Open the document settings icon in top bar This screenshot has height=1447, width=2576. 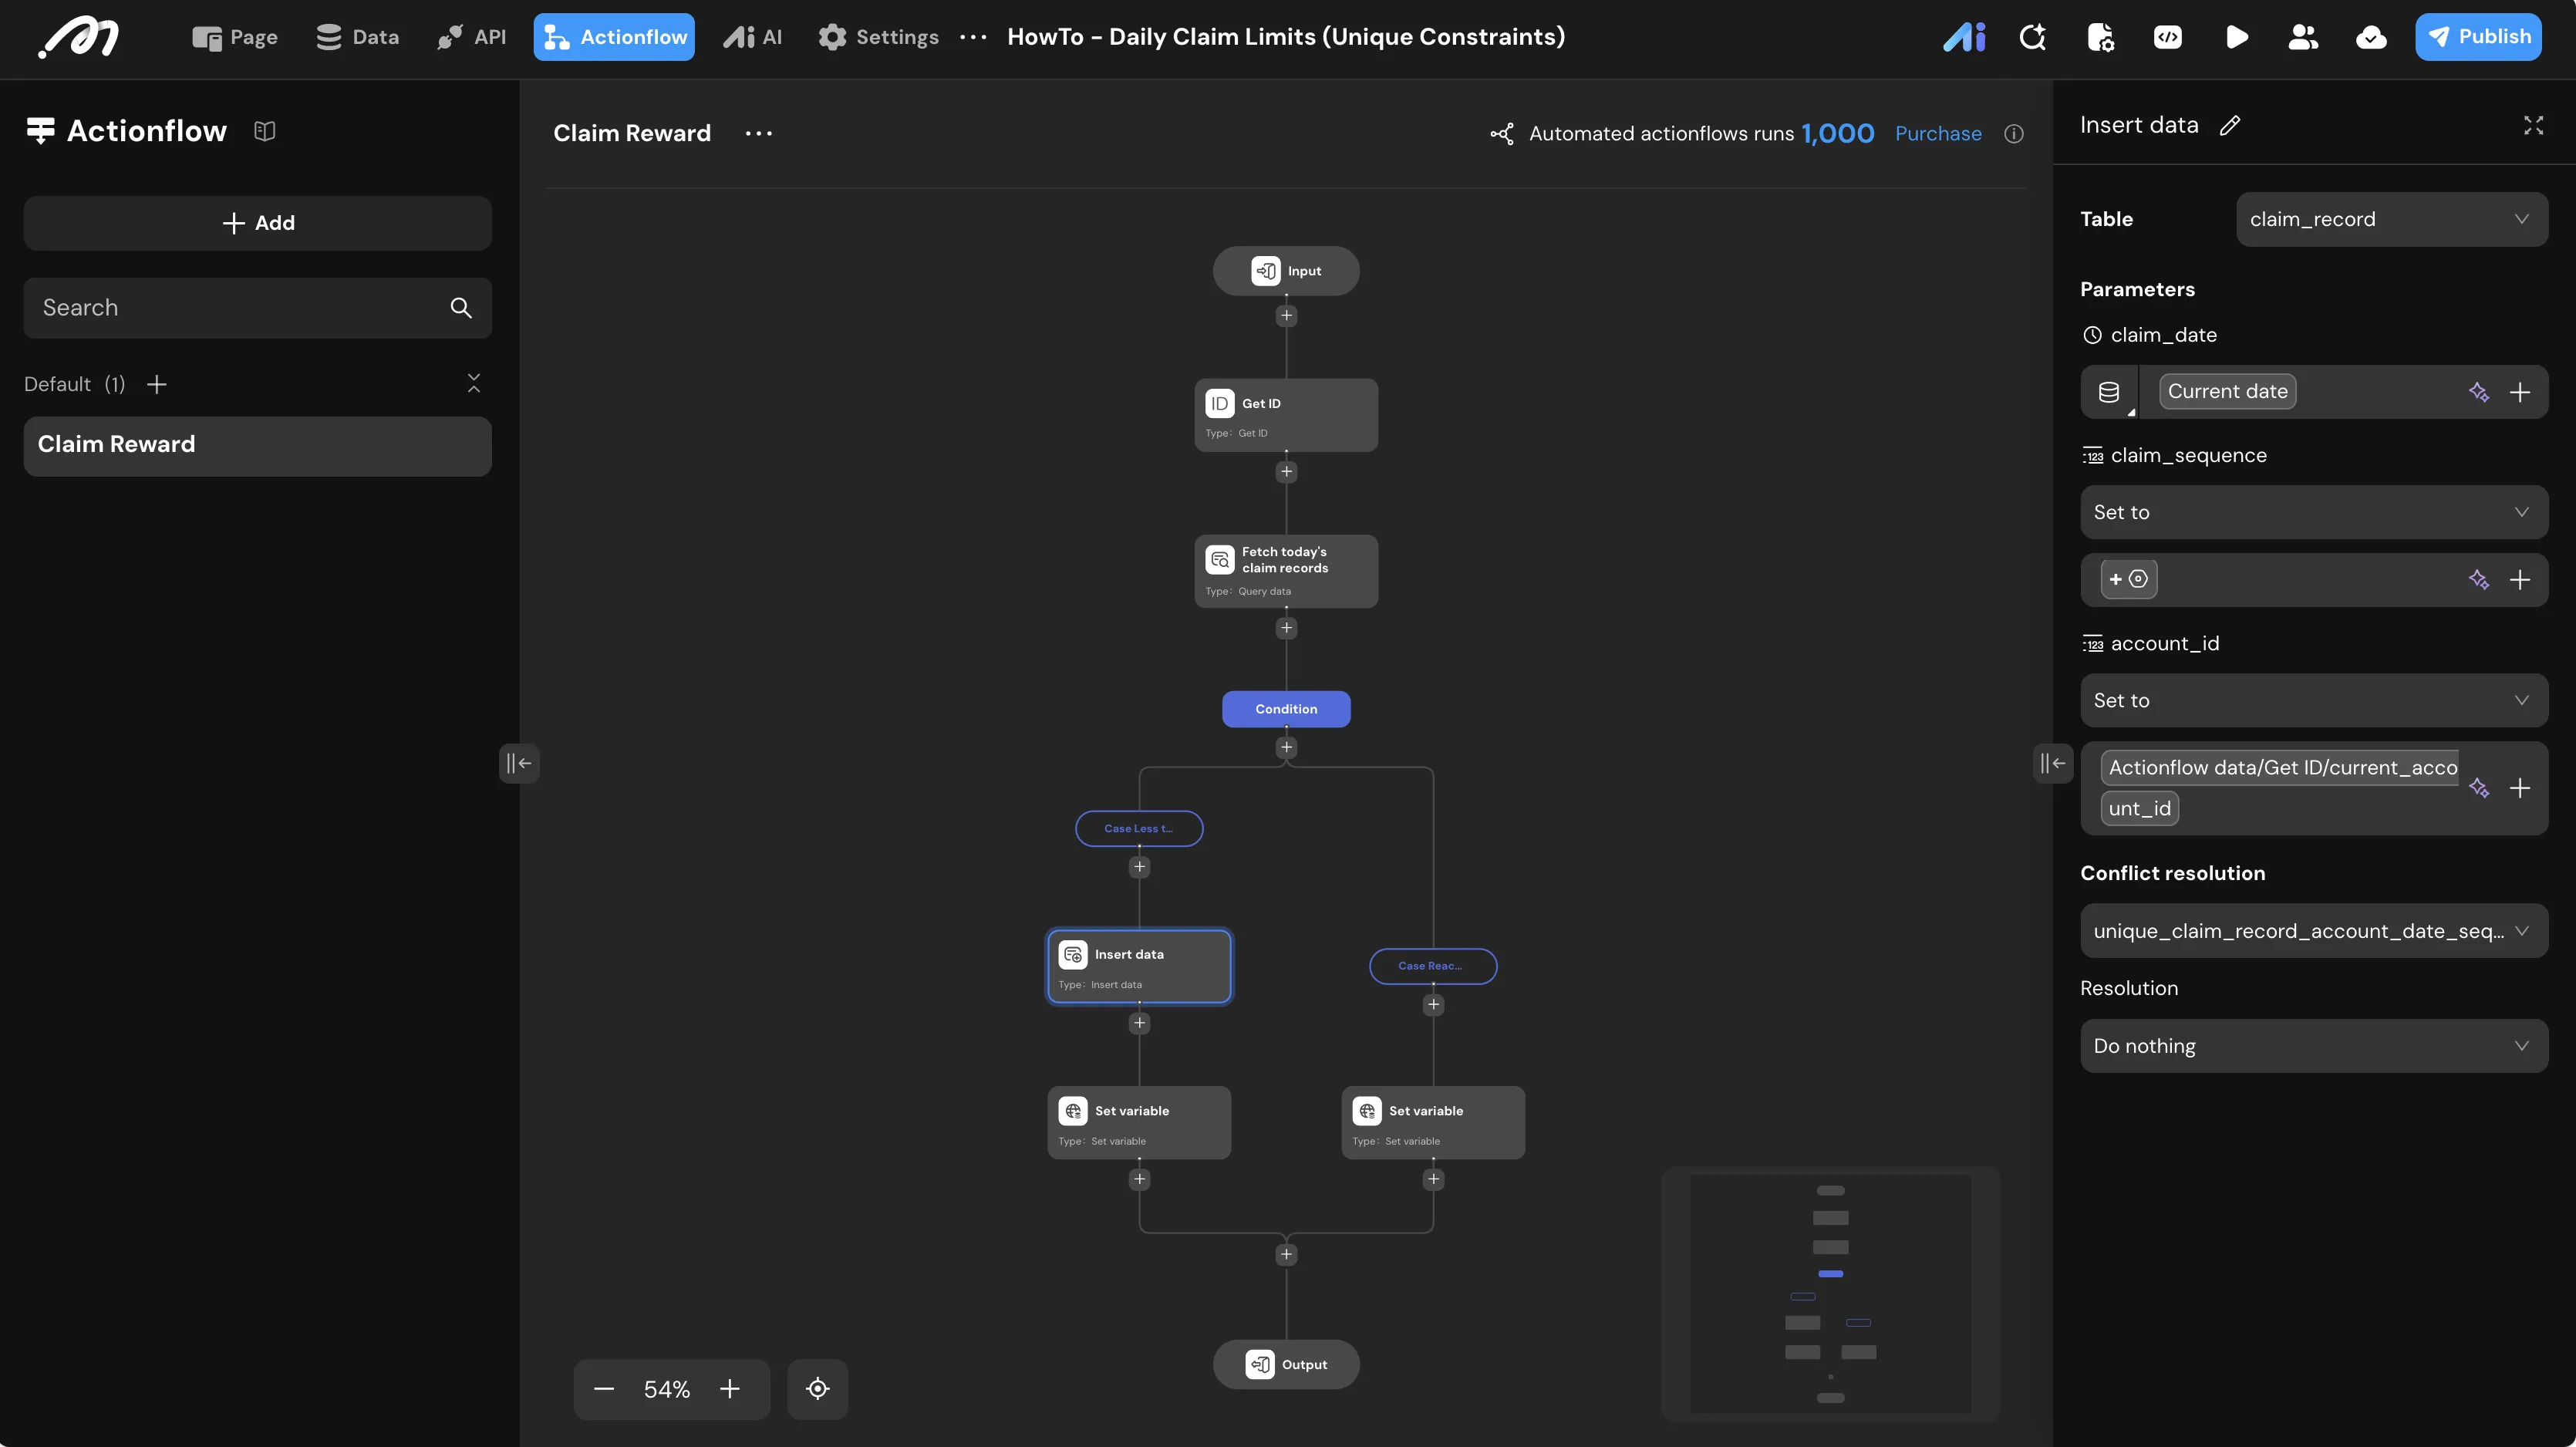2100,37
